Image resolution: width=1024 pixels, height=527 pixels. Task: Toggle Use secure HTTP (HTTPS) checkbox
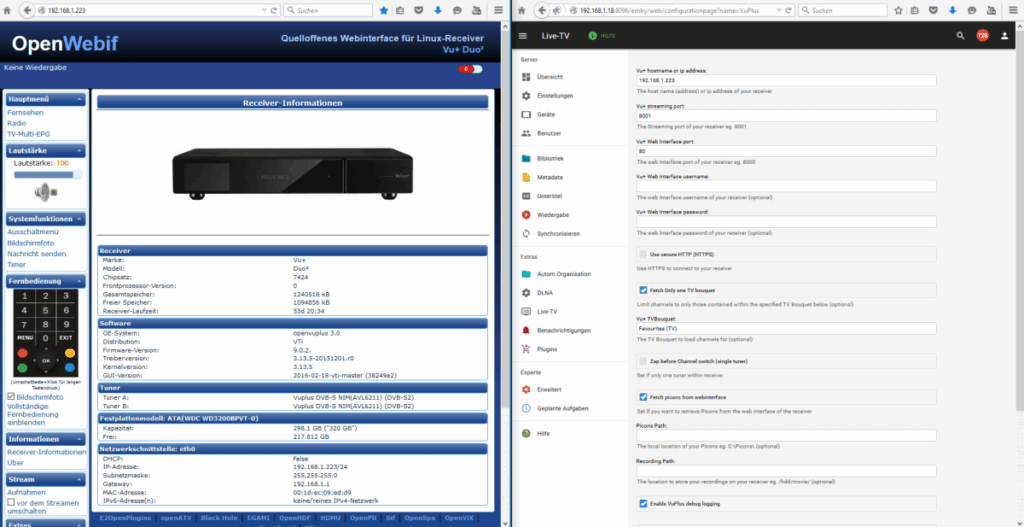tap(643, 254)
